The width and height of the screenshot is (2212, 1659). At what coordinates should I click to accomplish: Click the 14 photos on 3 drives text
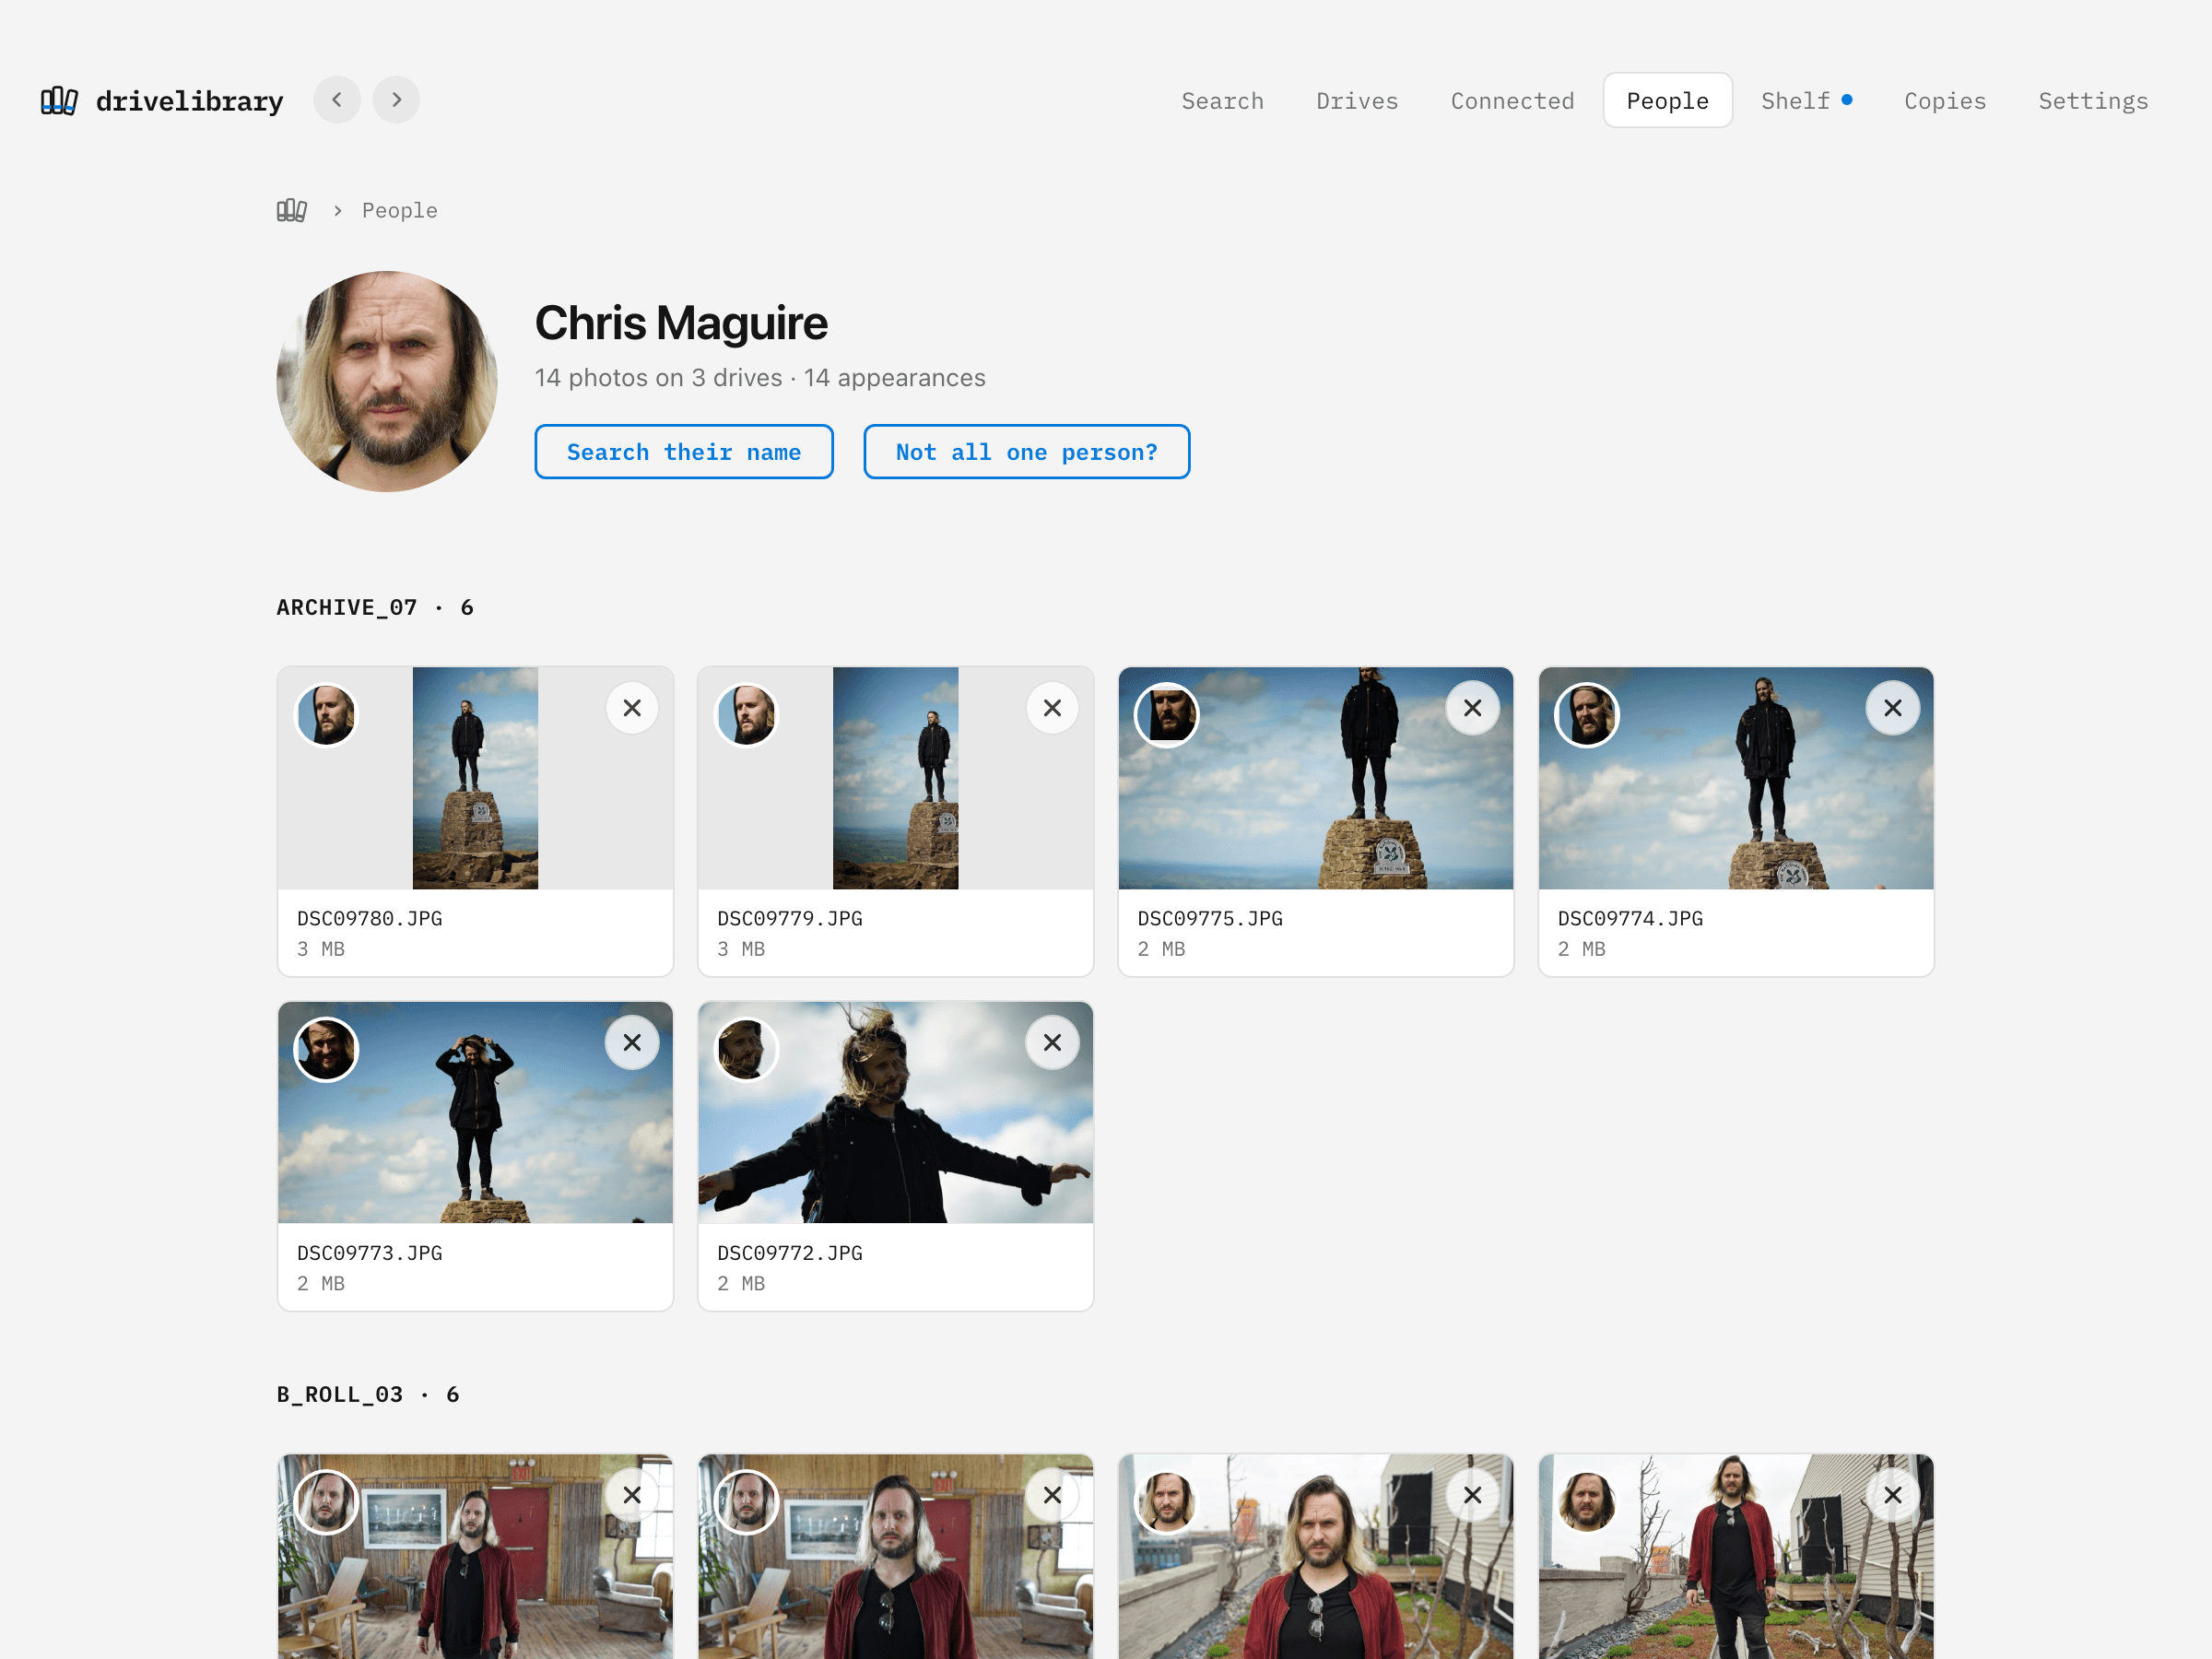click(x=658, y=378)
